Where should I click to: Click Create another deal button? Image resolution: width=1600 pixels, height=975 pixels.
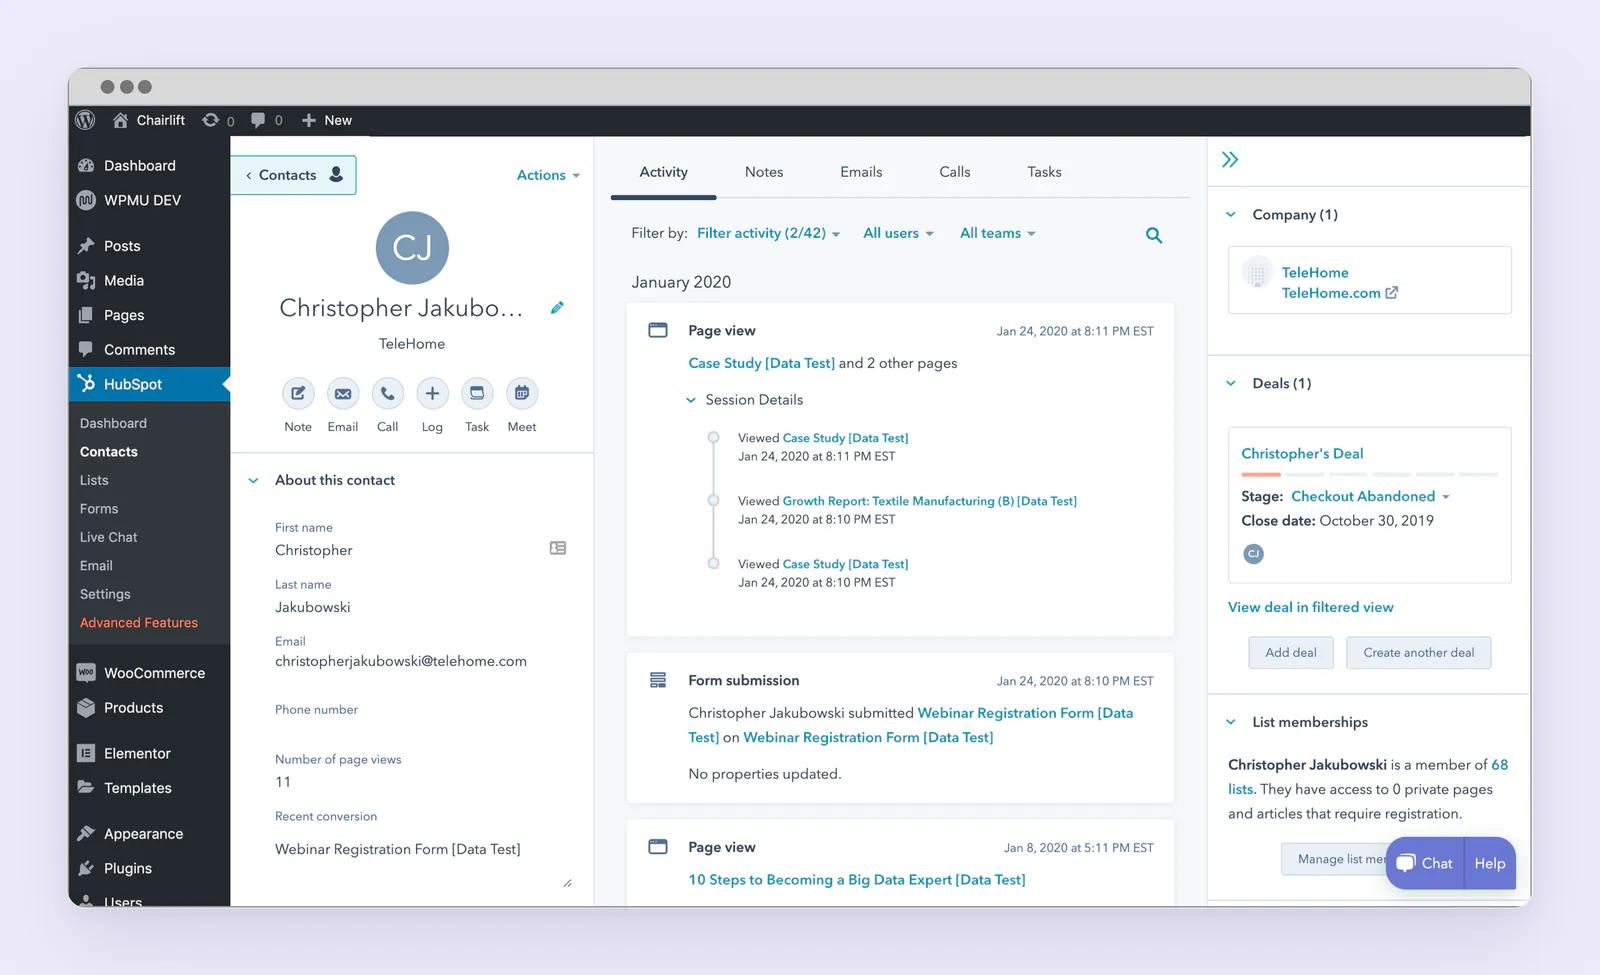1418,653
